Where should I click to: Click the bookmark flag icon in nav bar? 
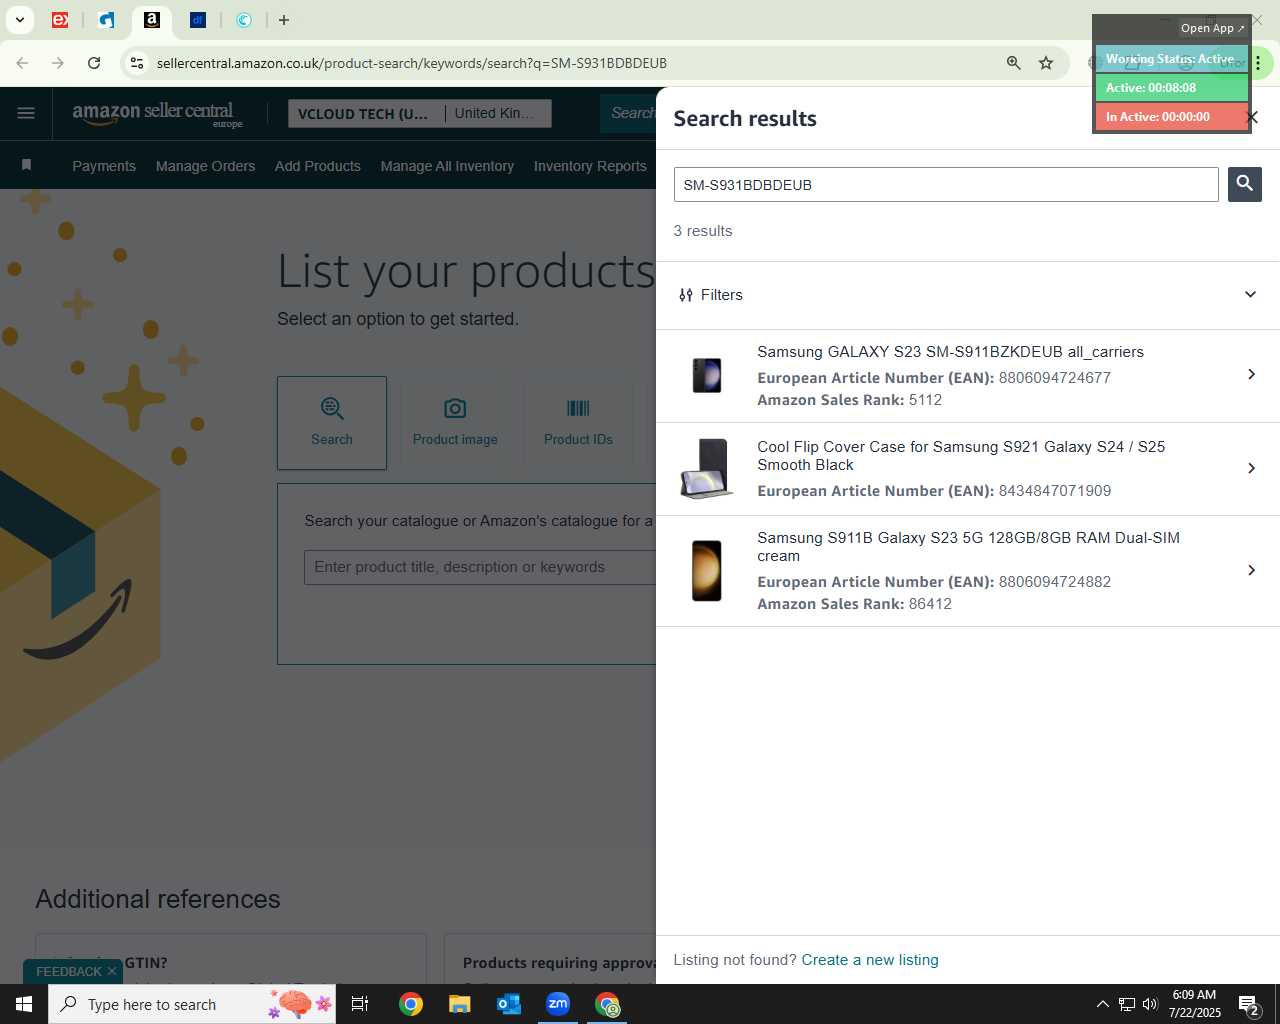tap(27, 165)
